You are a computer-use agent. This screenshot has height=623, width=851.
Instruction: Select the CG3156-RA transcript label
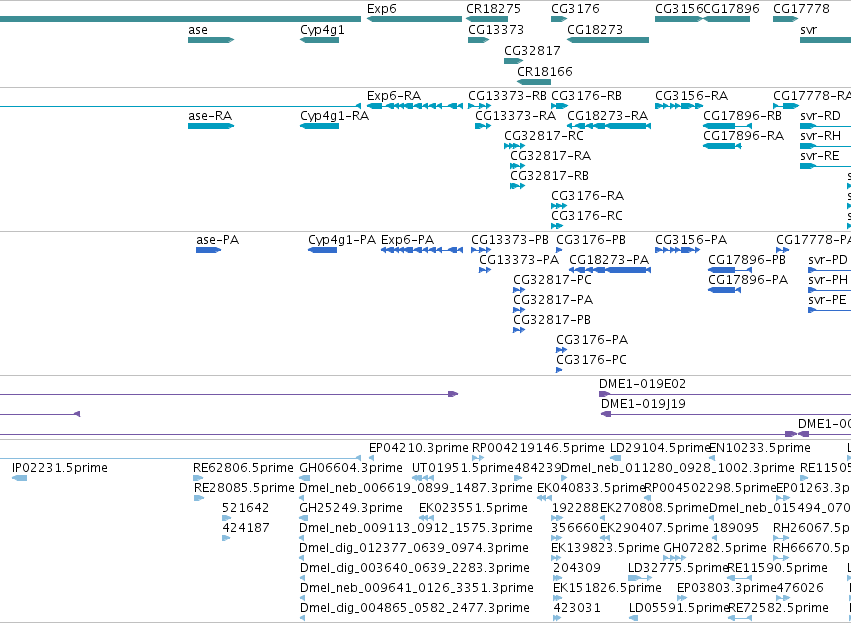coord(691,96)
